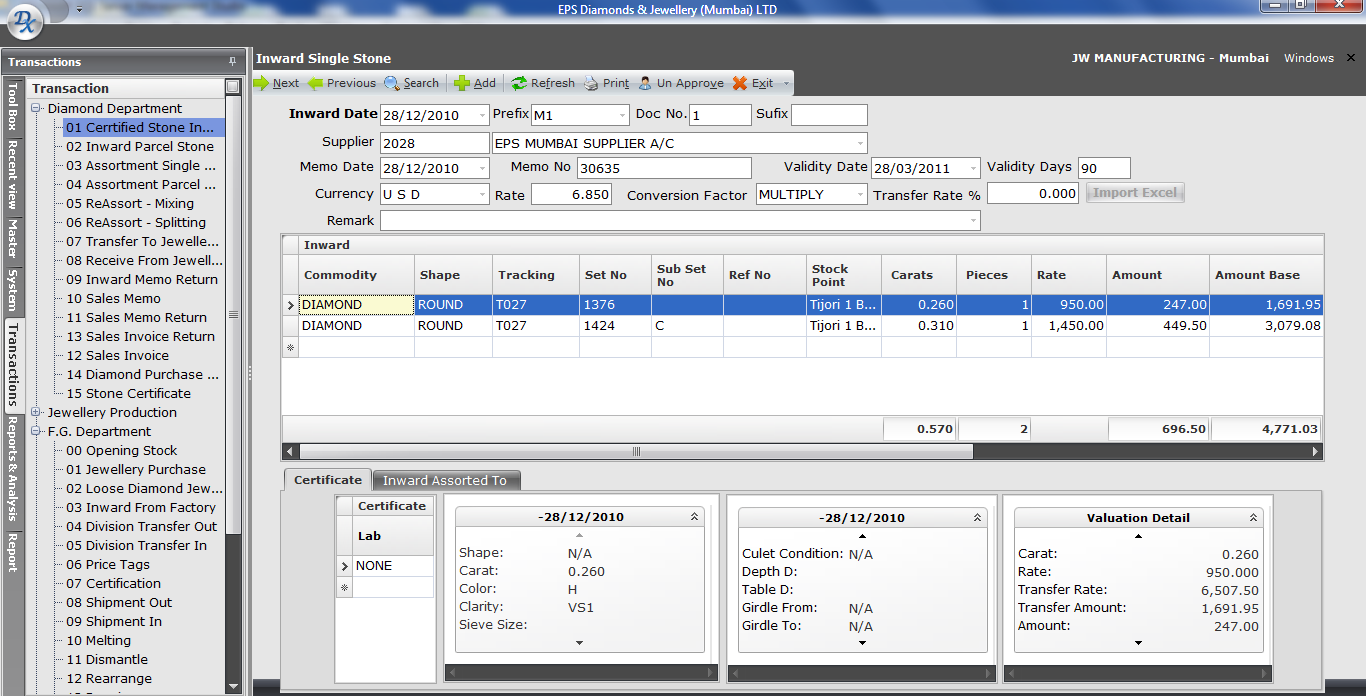Open the Validity Date dropdown
Viewport: 1366px width, 696px height.
point(973,168)
